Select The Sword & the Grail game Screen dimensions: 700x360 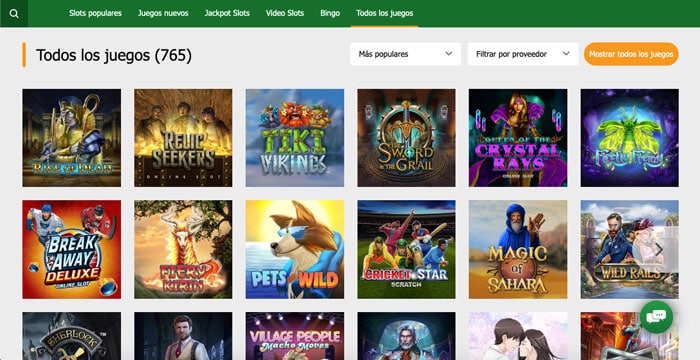coord(406,138)
